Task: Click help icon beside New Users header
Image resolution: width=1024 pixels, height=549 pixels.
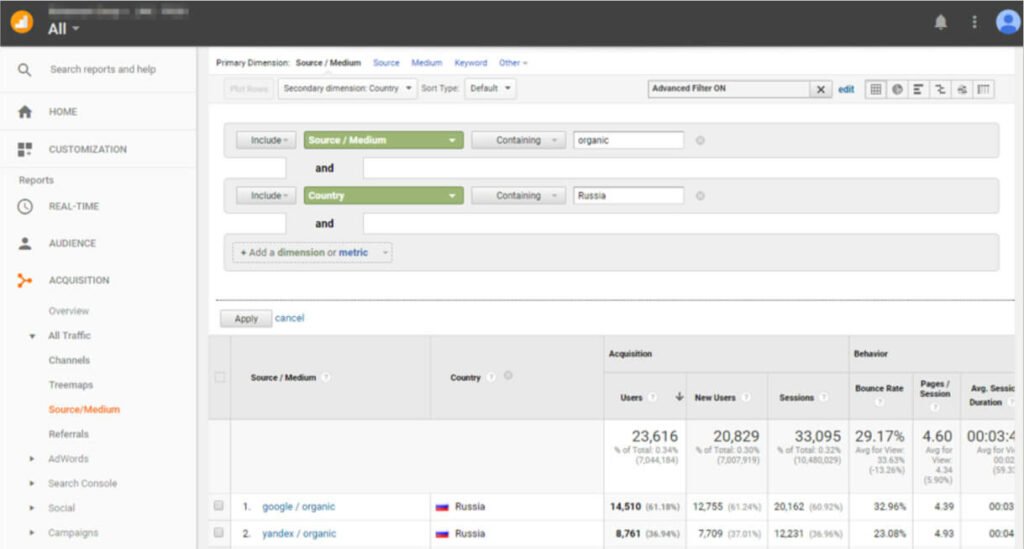Action: (746, 397)
